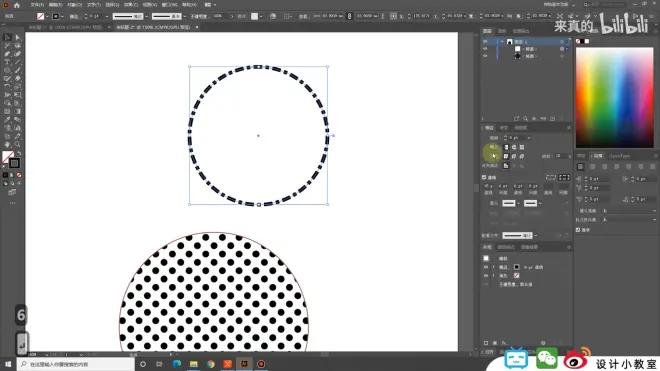Choose Round join corner option
The width and height of the screenshot is (660, 371).
(x=514, y=156)
